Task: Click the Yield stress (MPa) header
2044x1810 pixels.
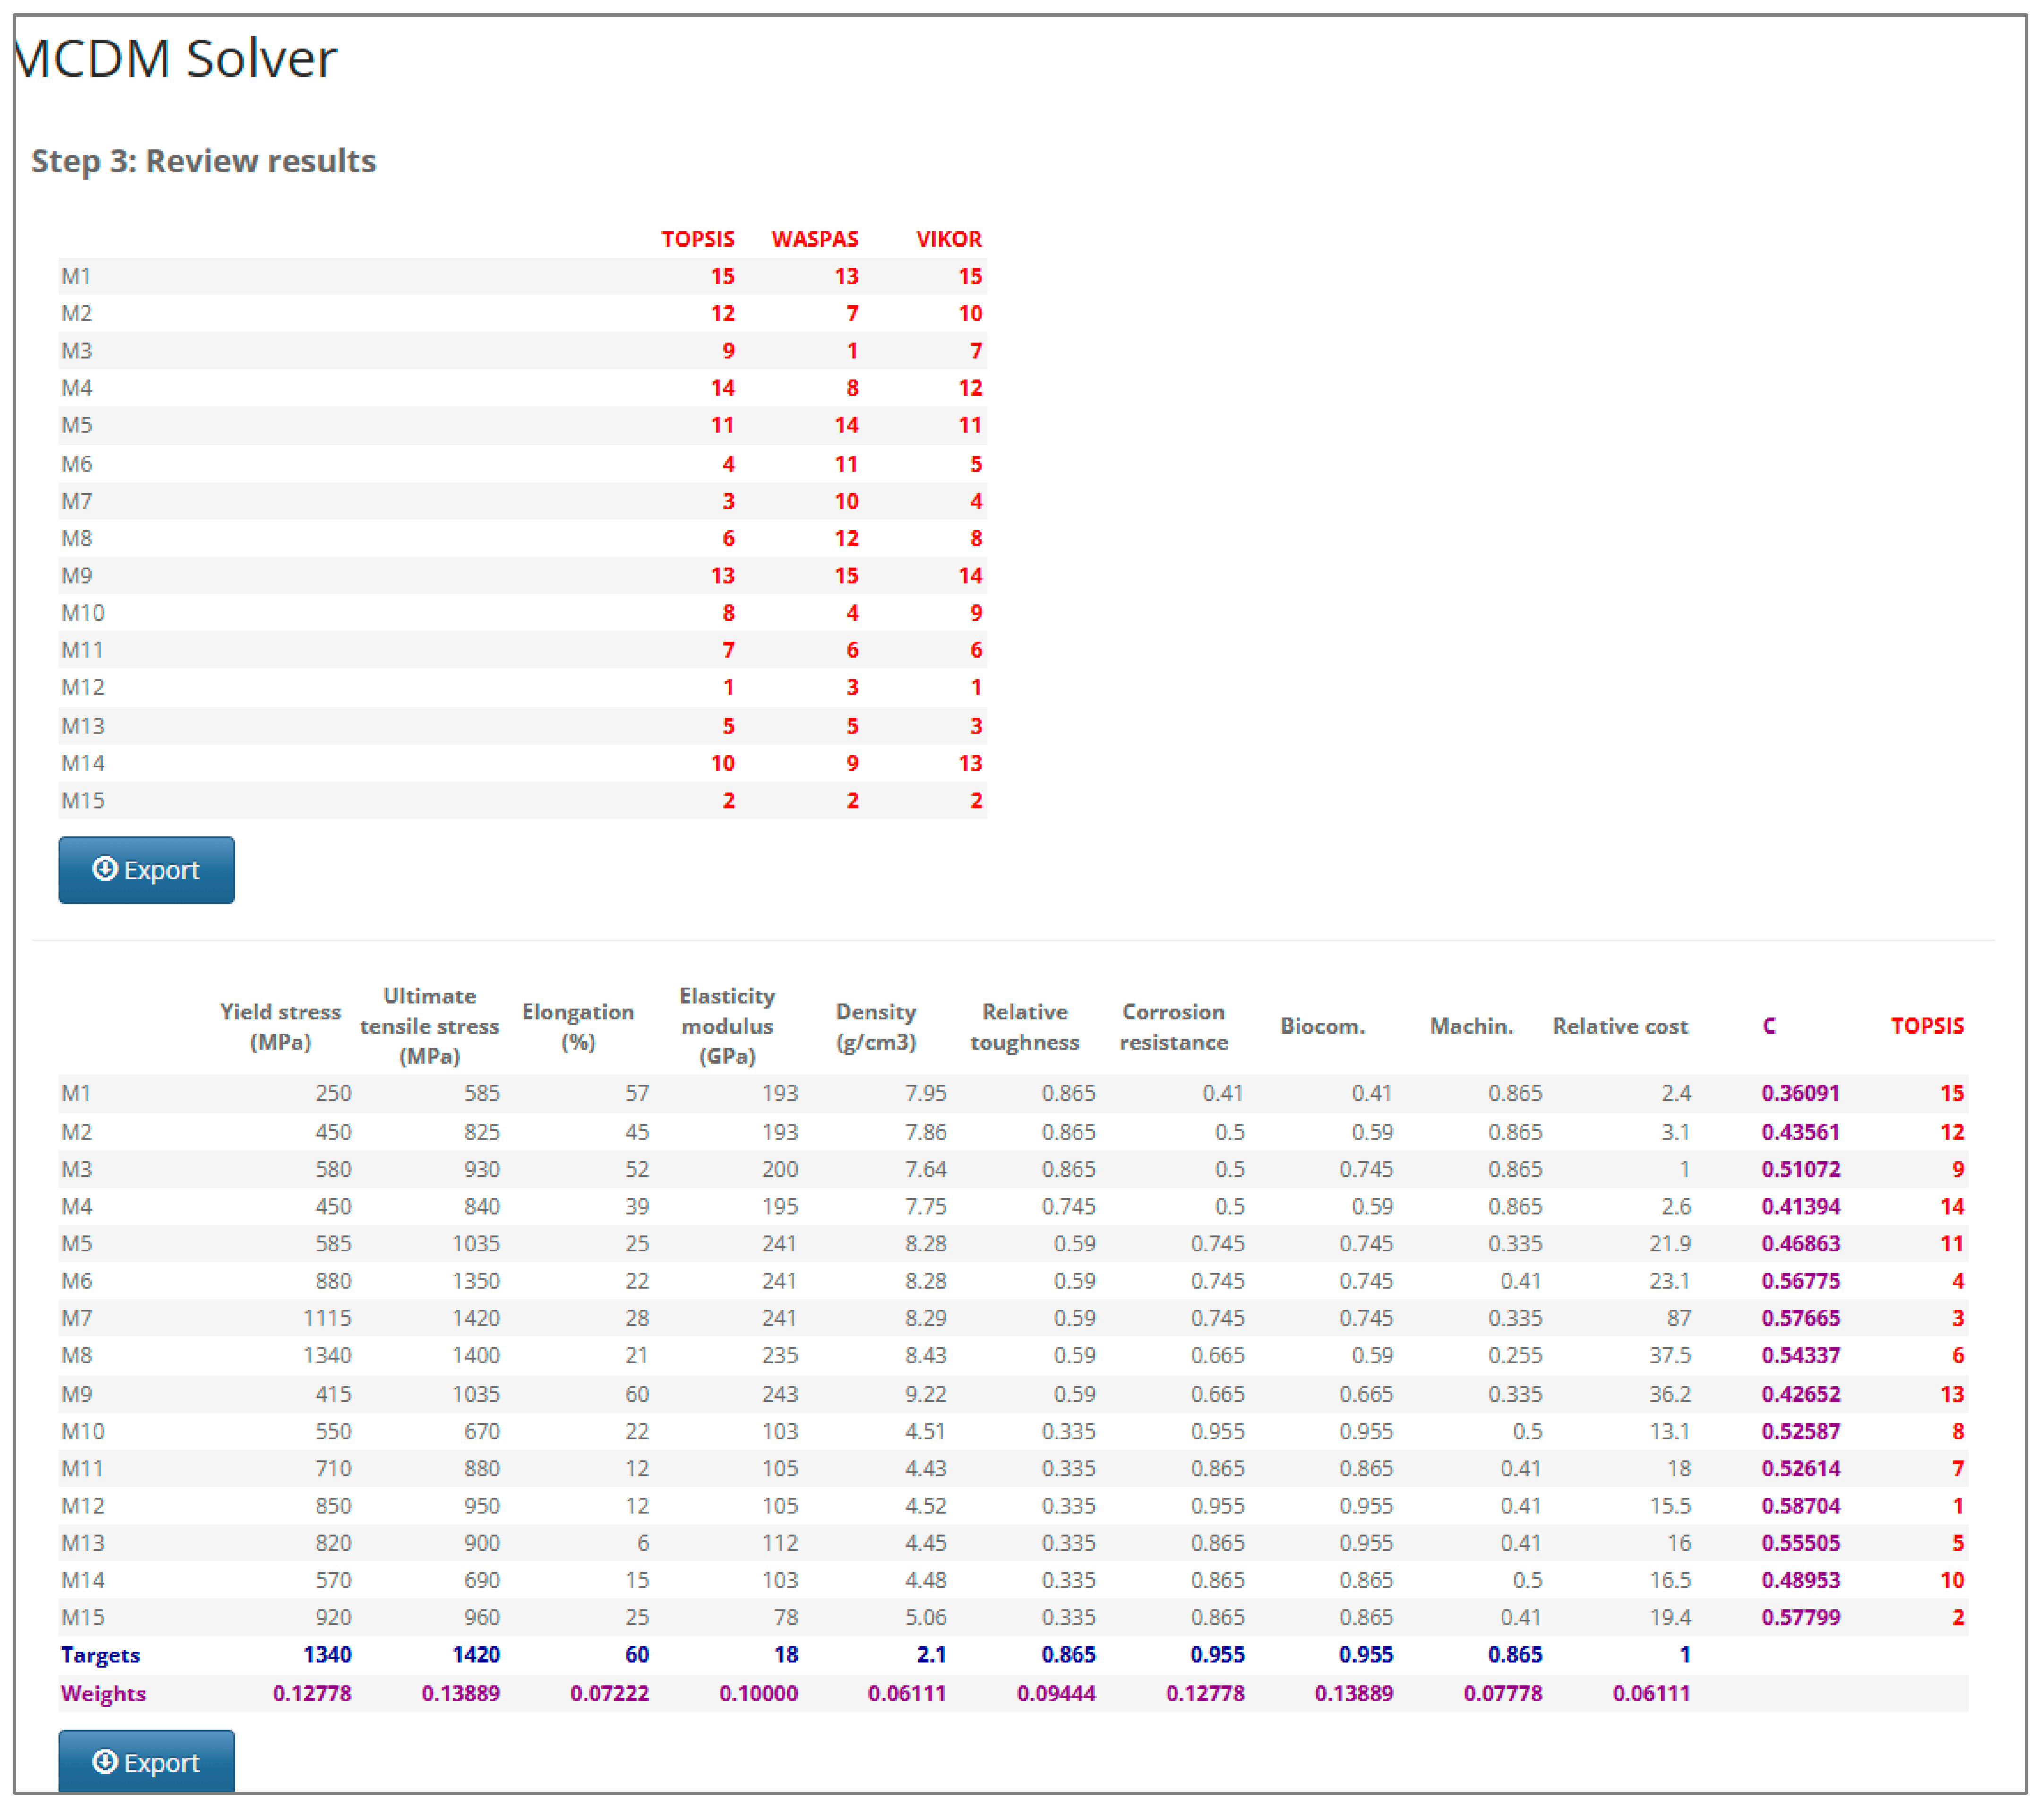Action: pos(280,1026)
